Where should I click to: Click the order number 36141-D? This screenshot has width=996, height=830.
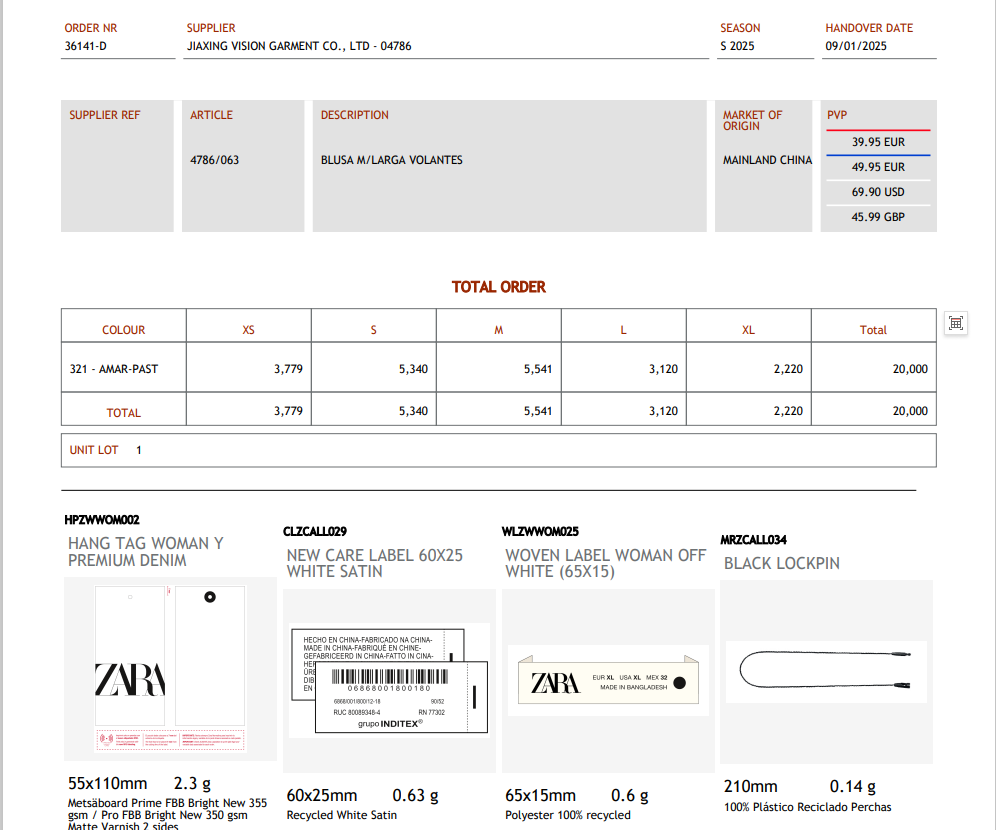[86, 46]
